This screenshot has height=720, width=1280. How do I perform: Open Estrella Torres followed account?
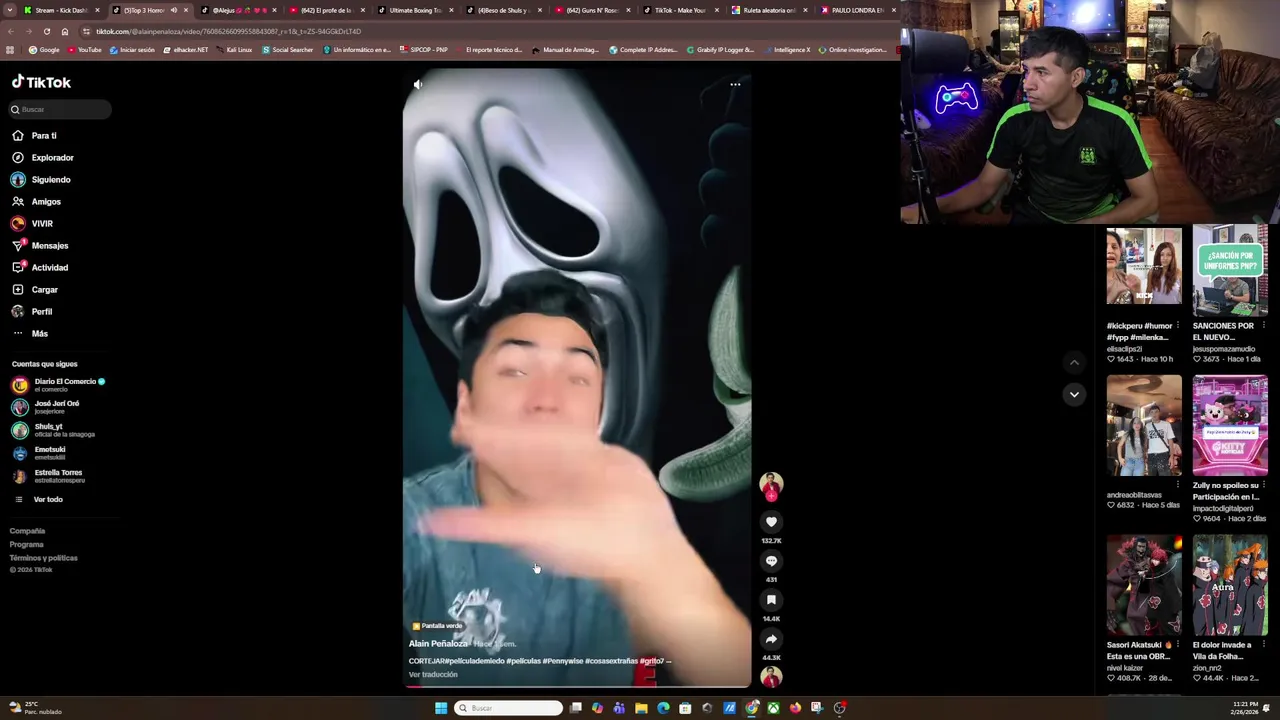click(x=46, y=476)
